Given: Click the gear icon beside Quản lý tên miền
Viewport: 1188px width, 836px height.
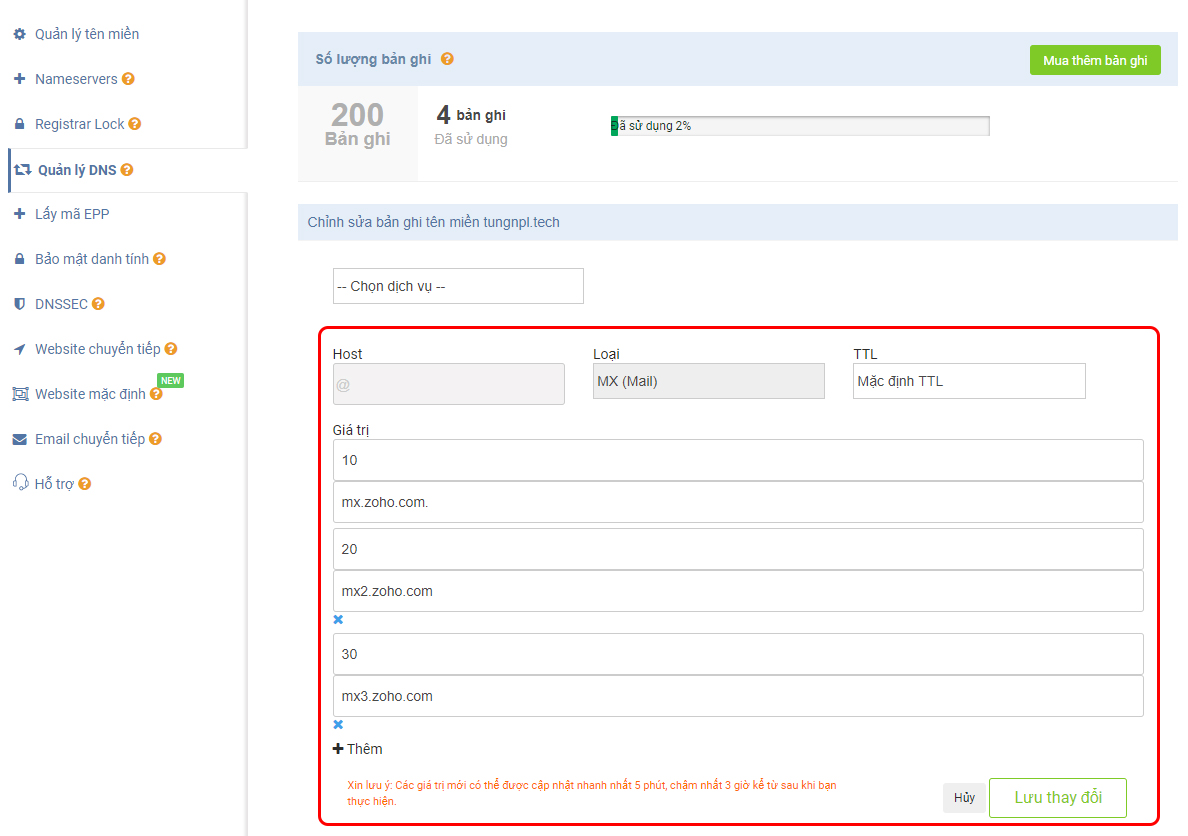Looking at the screenshot, I should coord(20,34).
